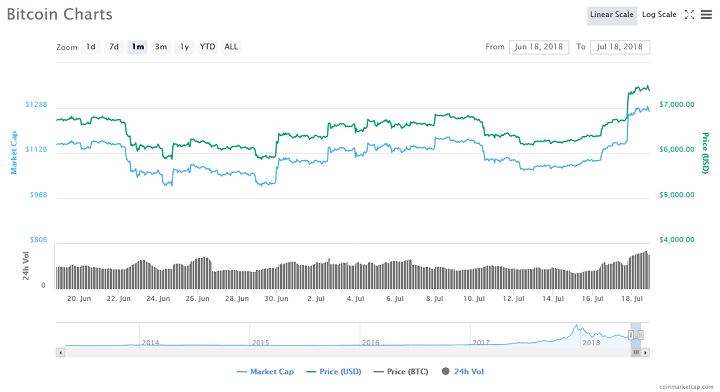Click the '18. Jul' date label
The height and width of the screenshot is (392, 720).
(x=632, y=299)
